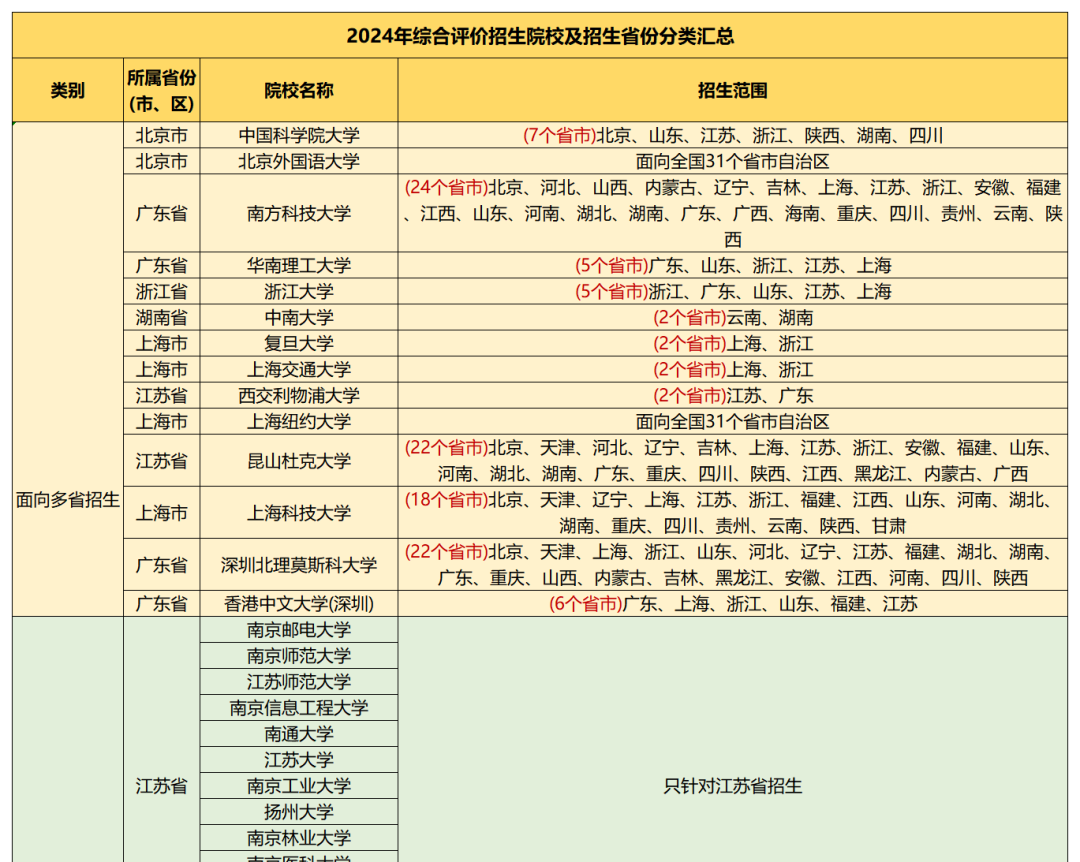Click the 复旦大学 cell
1080x862 pixels.
coord(299,343)
